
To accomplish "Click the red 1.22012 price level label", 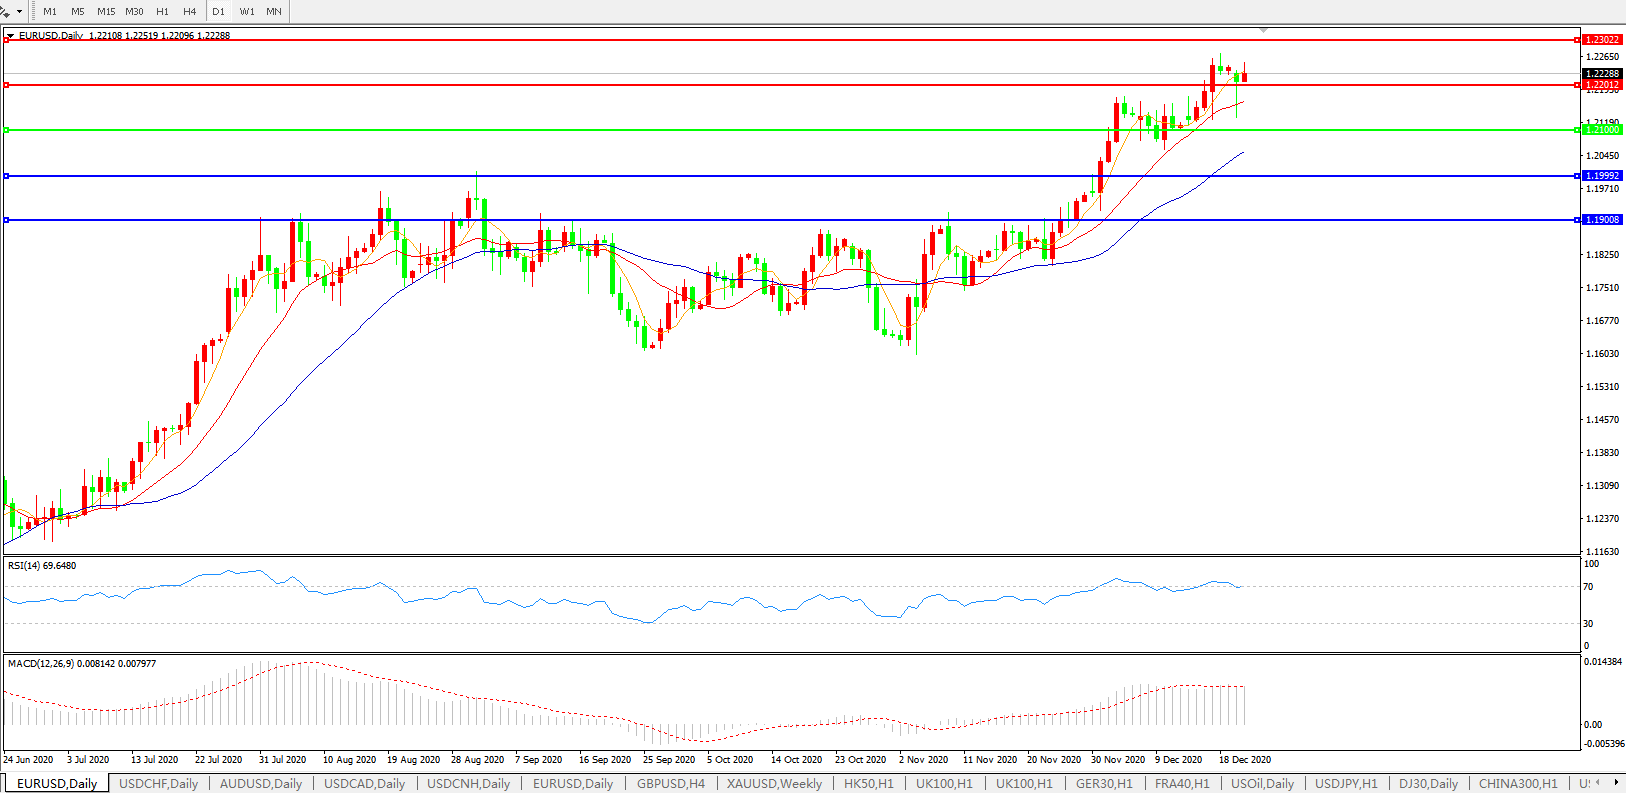I will 1602,85.
